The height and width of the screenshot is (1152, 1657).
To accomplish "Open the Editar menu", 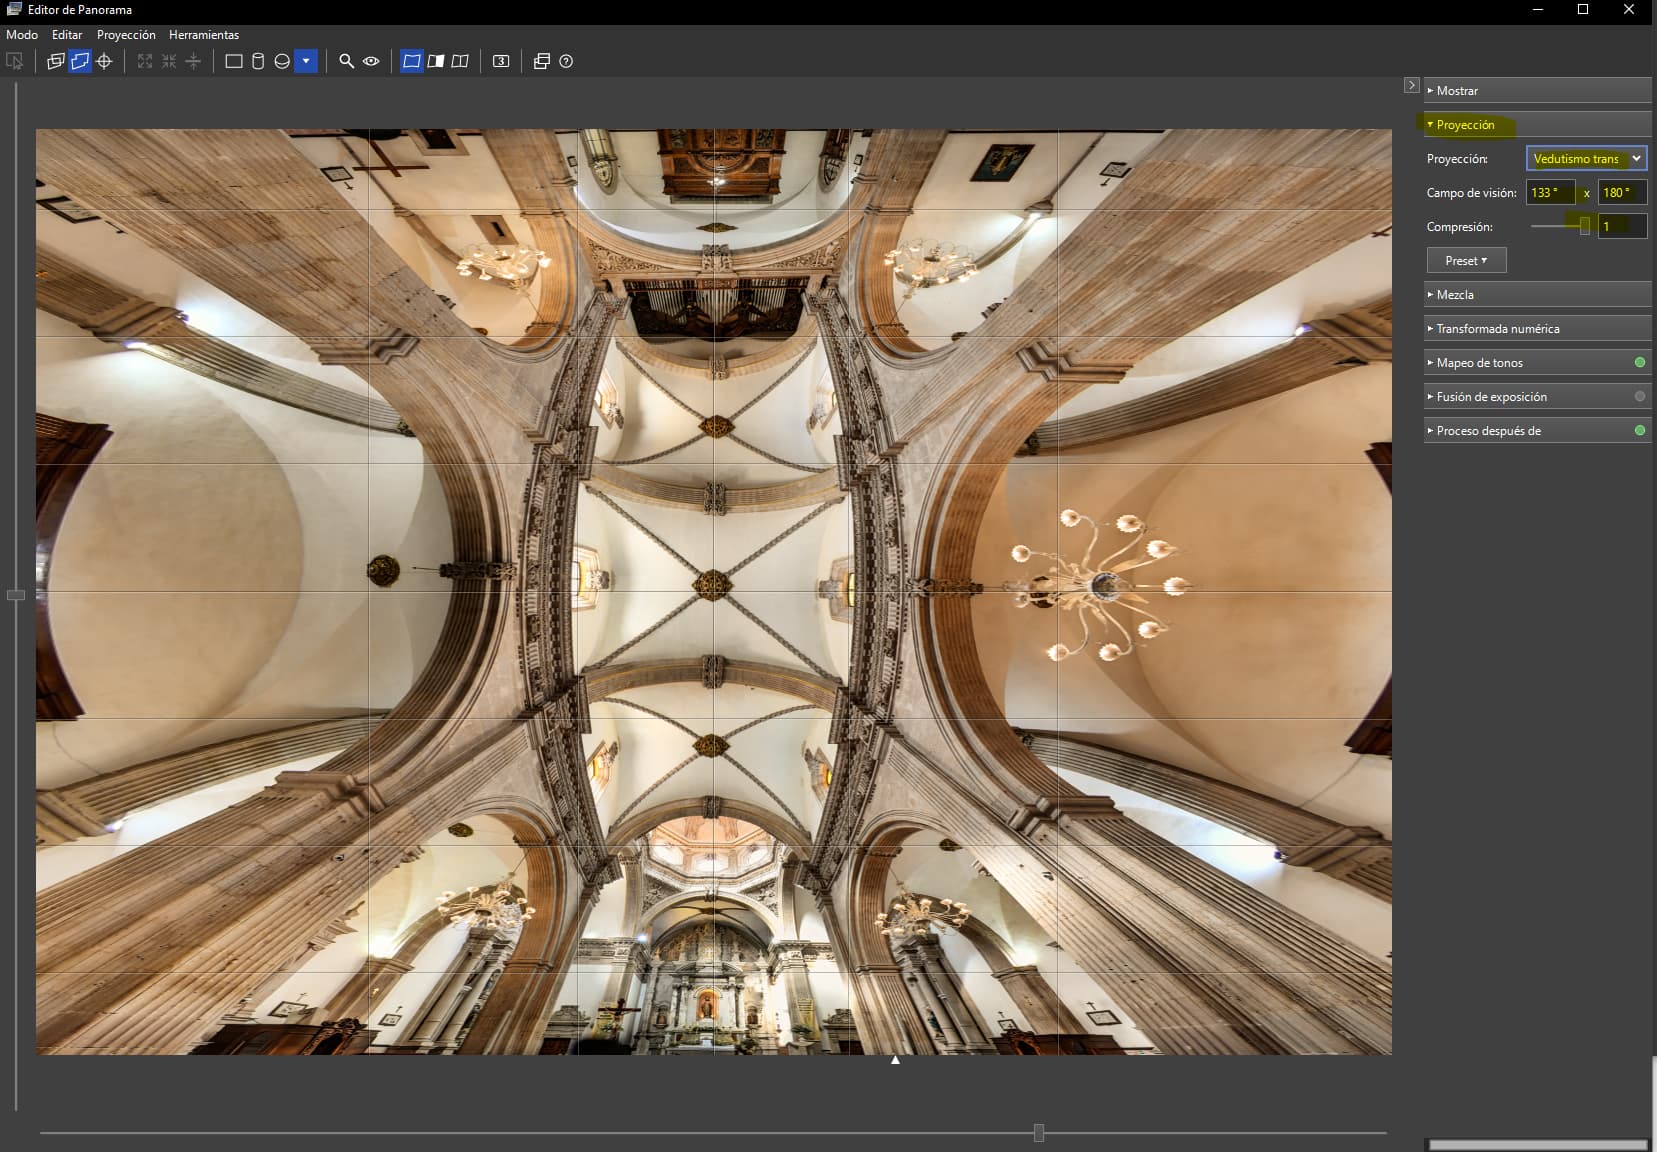I will point(67,35).
